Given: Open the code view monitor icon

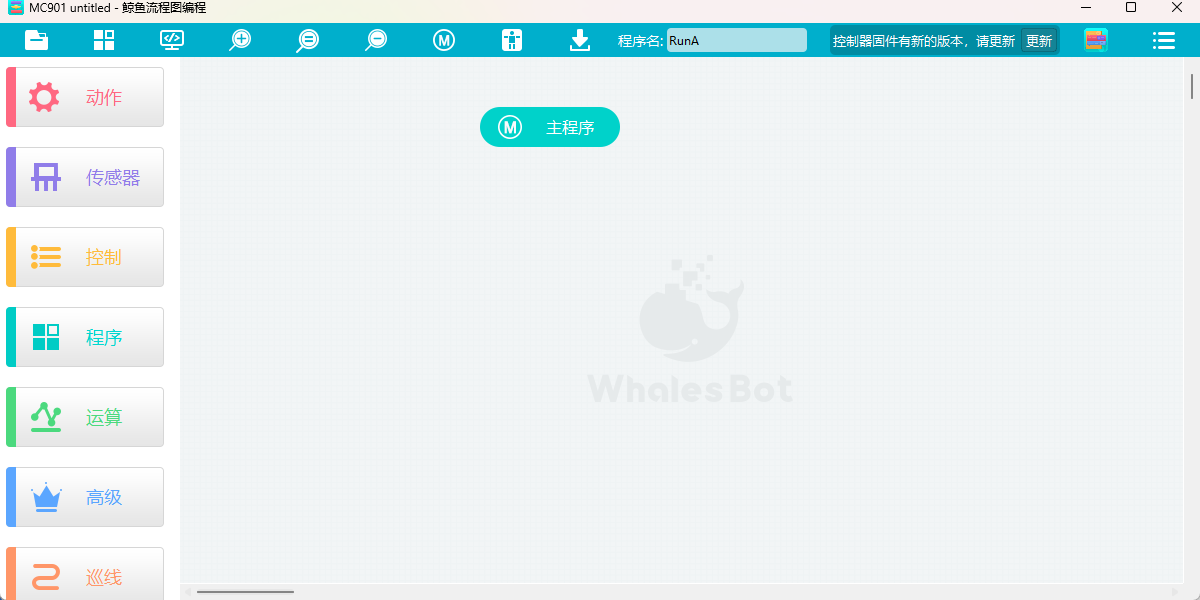Looking at the screenshot, I should tap(172, 40).
